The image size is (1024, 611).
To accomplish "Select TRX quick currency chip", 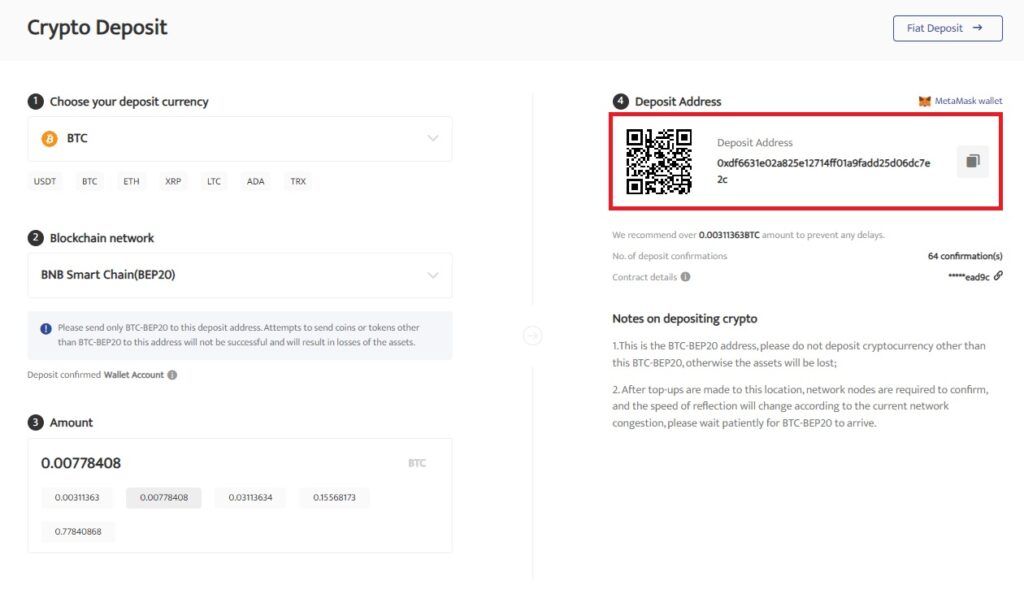I will coord(298,181).
